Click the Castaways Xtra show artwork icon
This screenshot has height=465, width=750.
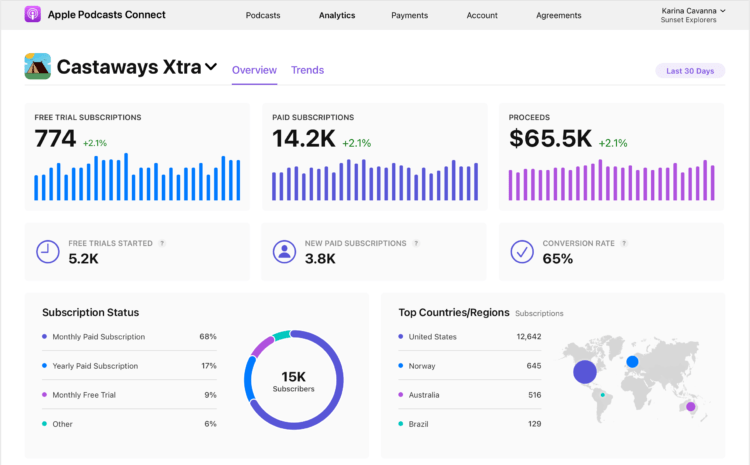coord(38,66)
